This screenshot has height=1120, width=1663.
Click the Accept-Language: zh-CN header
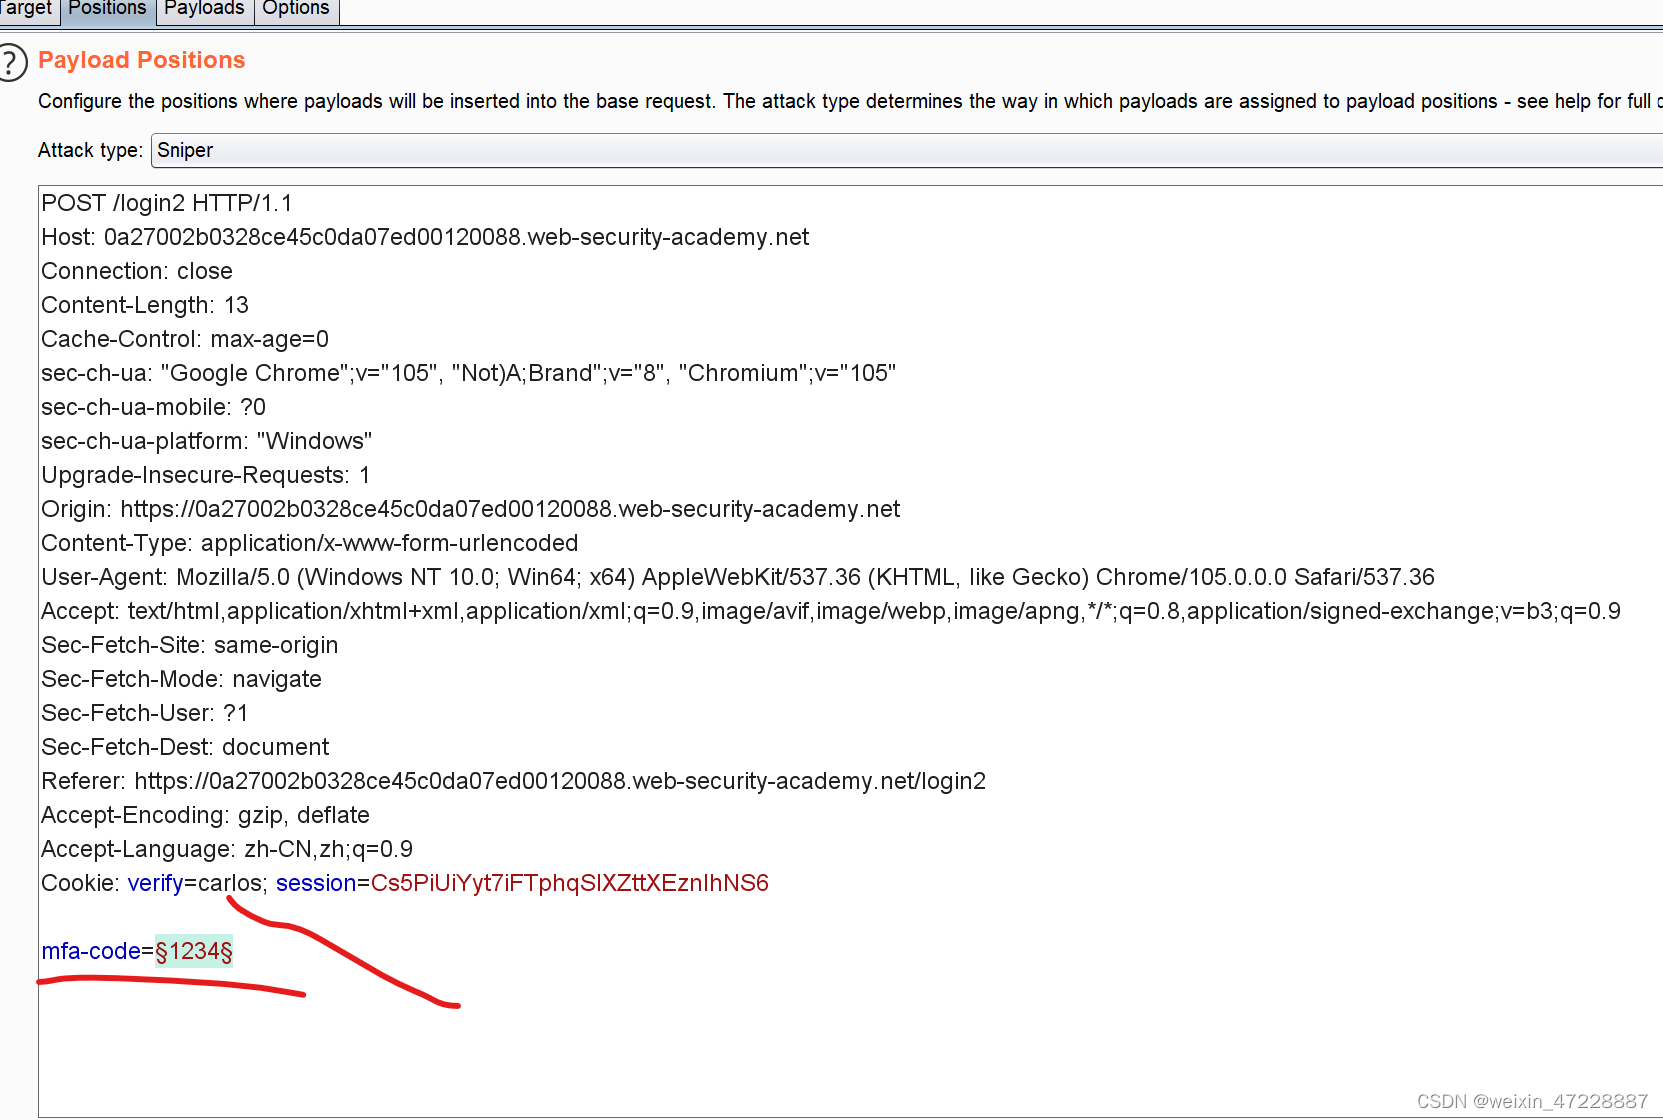tap(227, 849)
